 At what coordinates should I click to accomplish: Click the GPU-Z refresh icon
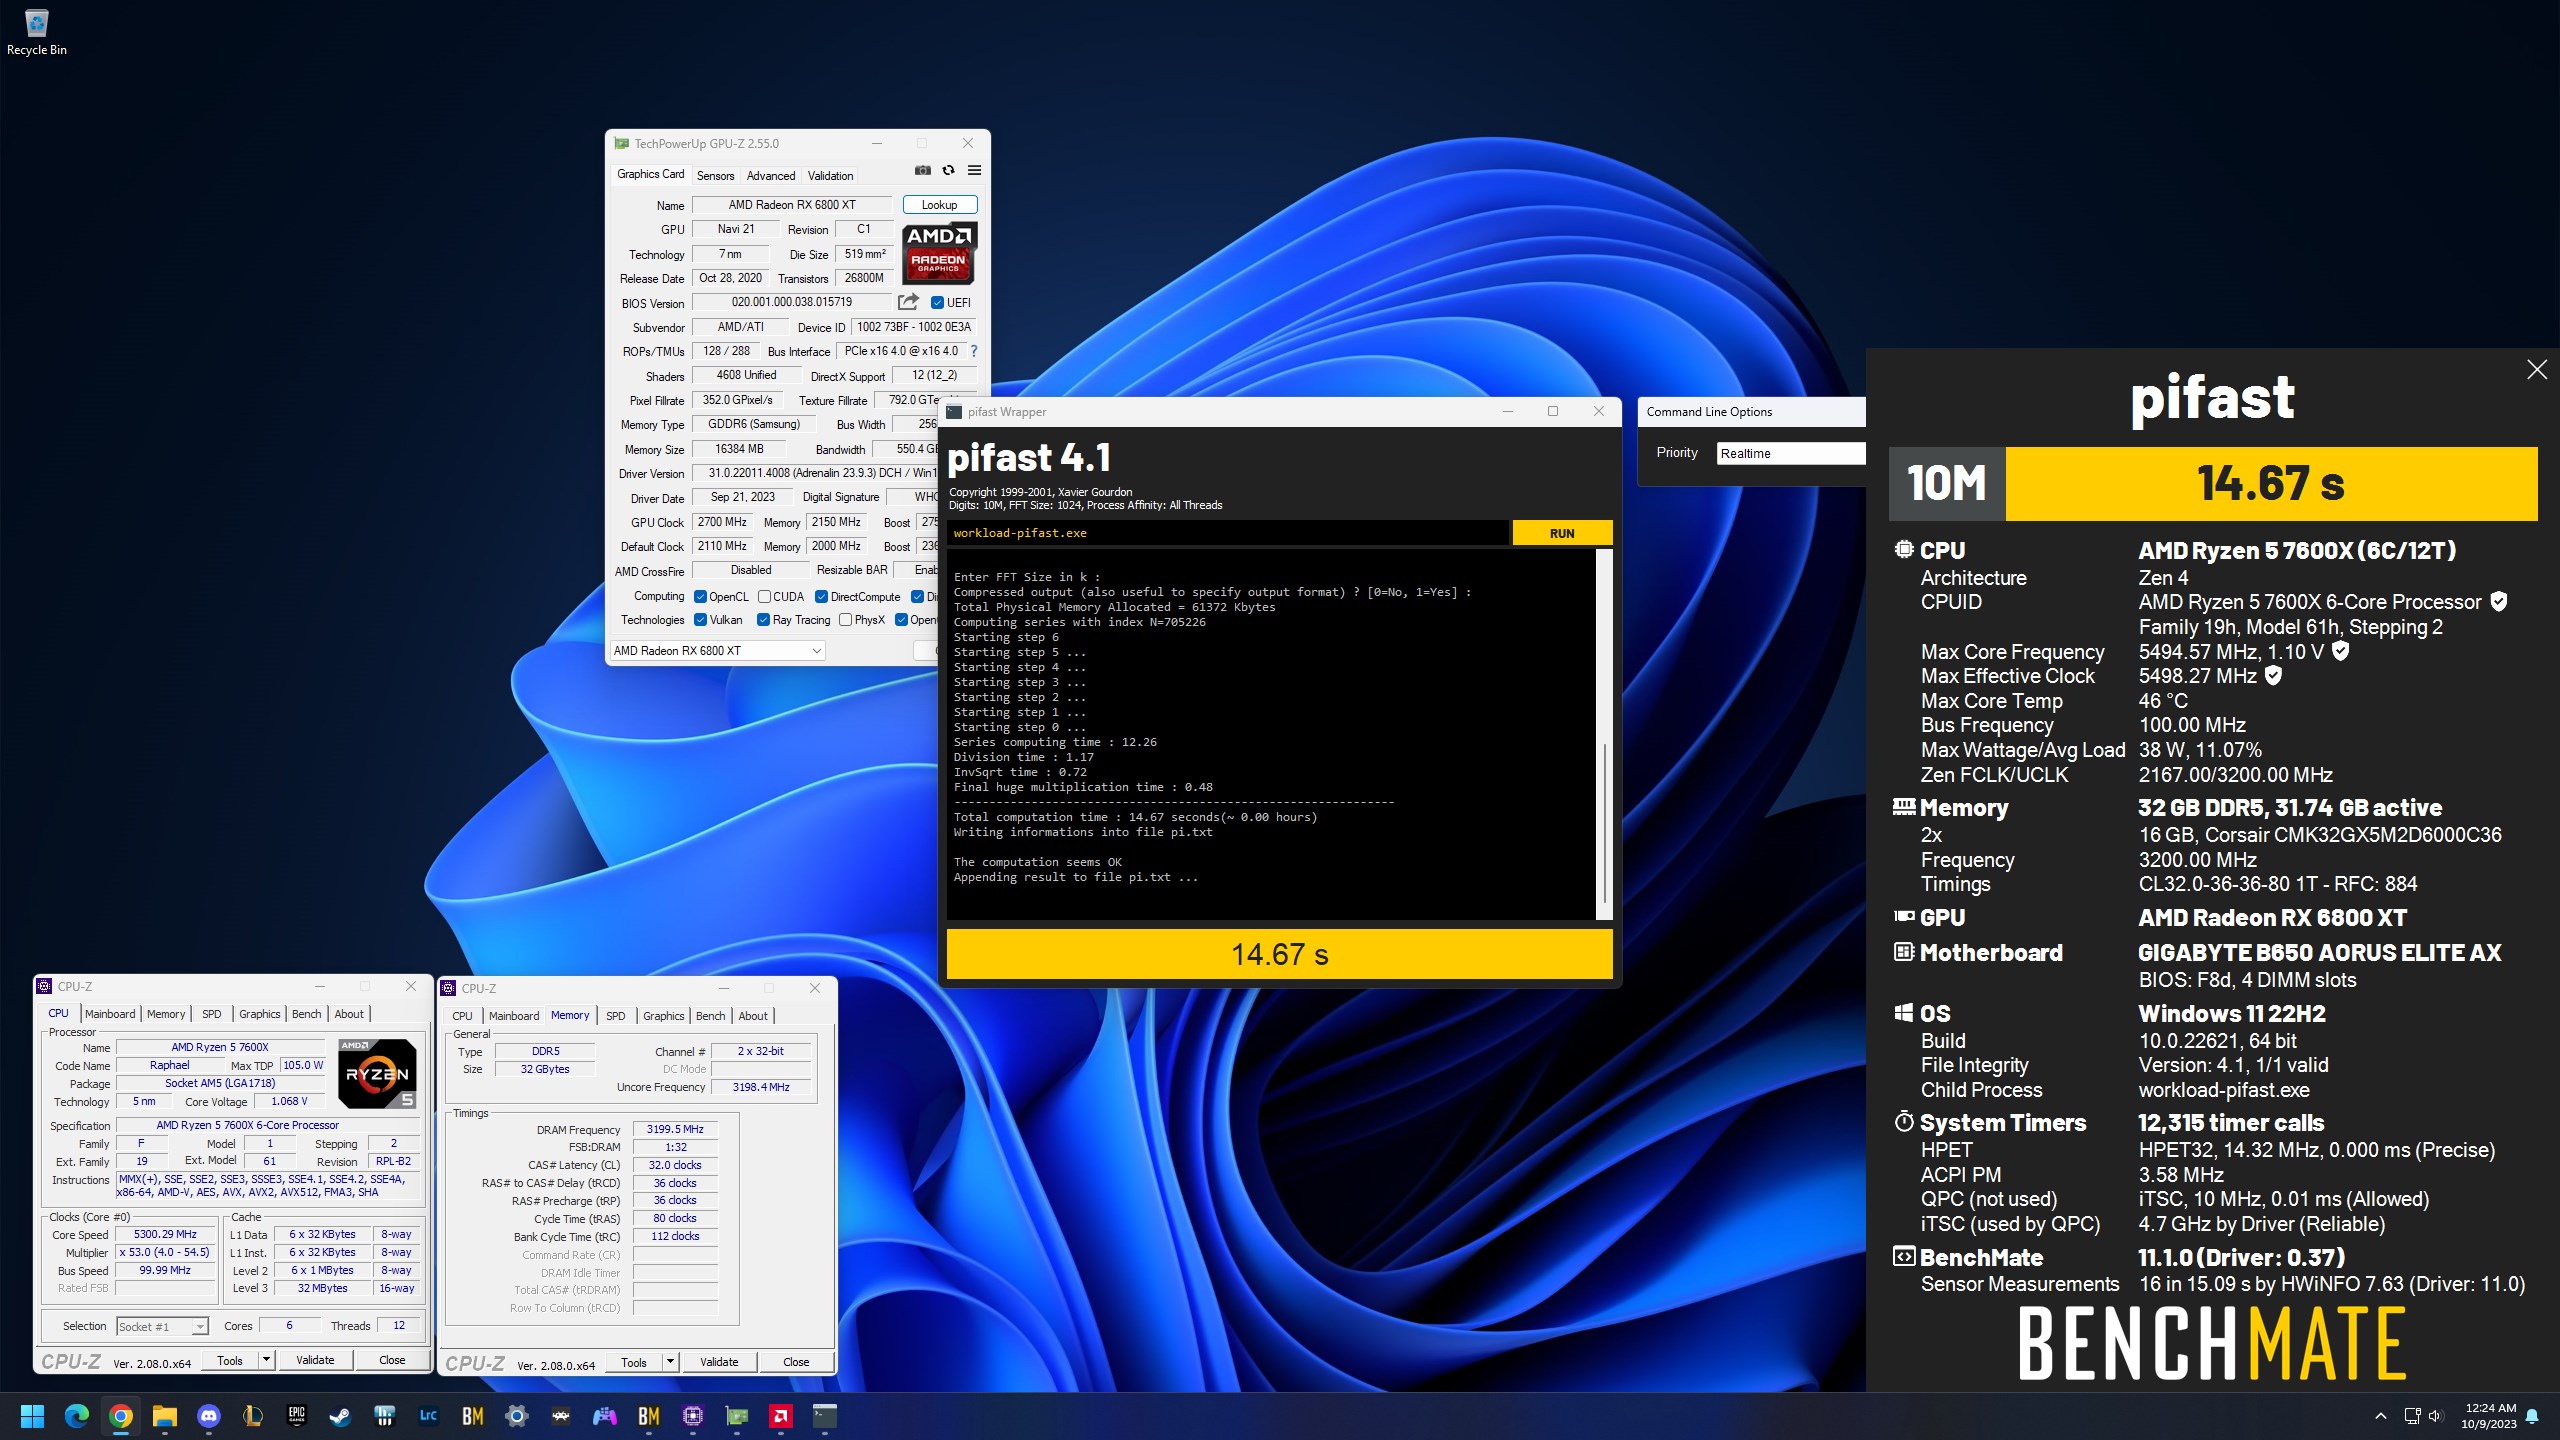point(948,171)
